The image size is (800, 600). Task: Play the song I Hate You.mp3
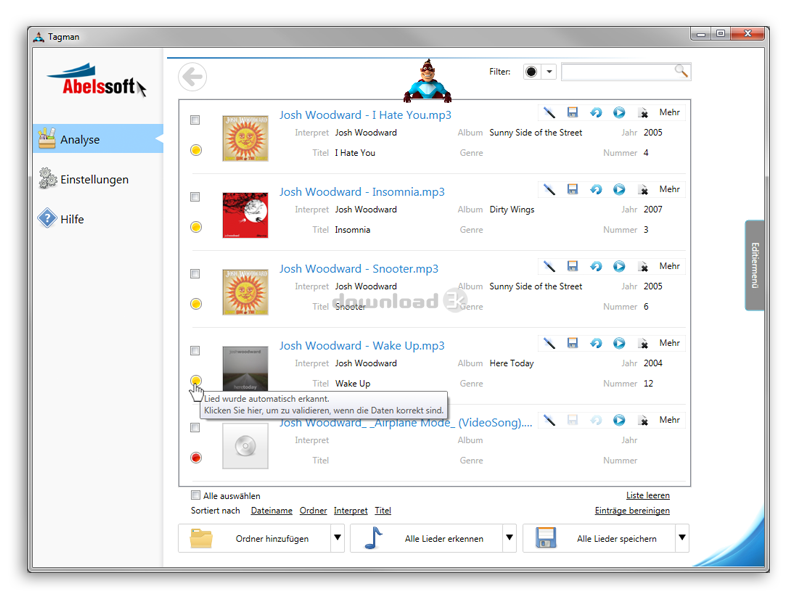[619, 112]
